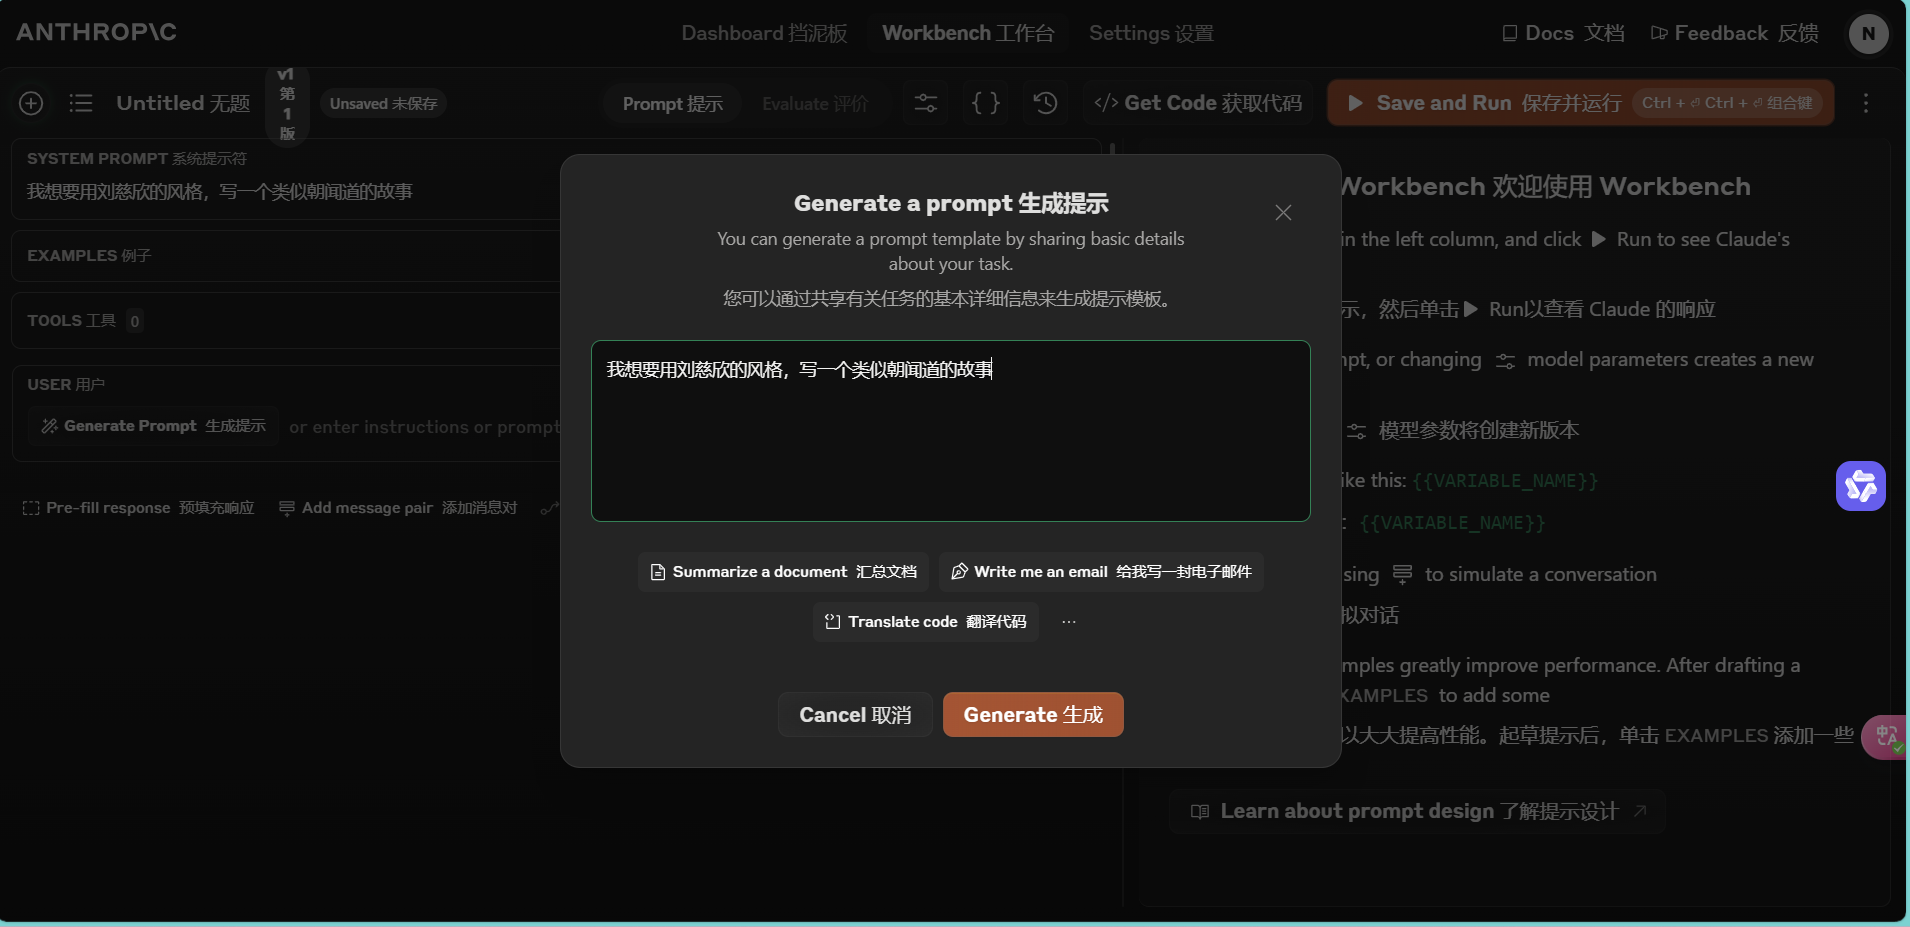The width and height of the screenshot is (1910, 927).
Task: Click the task description text area
Action: point(950,431)
